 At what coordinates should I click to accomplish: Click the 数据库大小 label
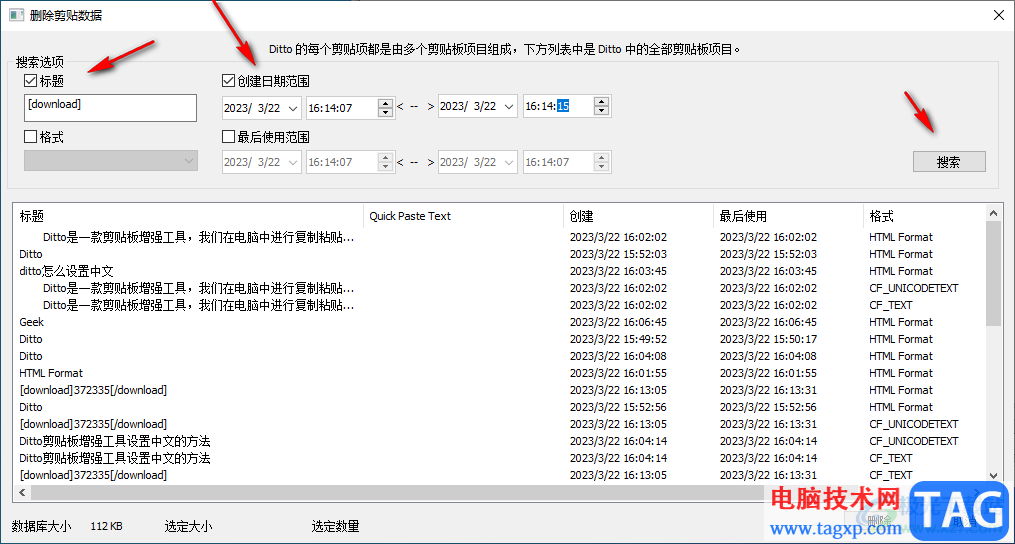tap(41, 527)
